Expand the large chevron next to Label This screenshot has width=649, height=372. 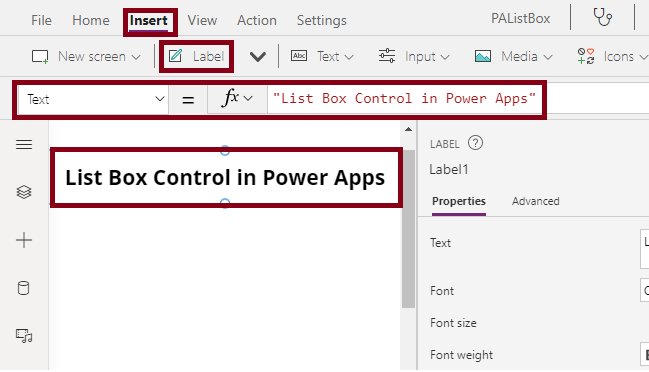coord(258,57)
